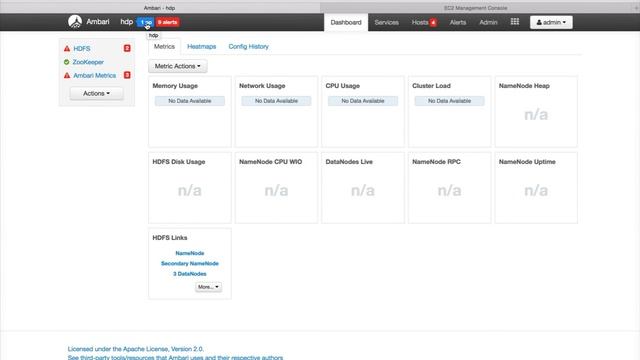The width and height of the screenshot is (640, 360).
Task: Open the views grid icon
Action: point(515,22)
